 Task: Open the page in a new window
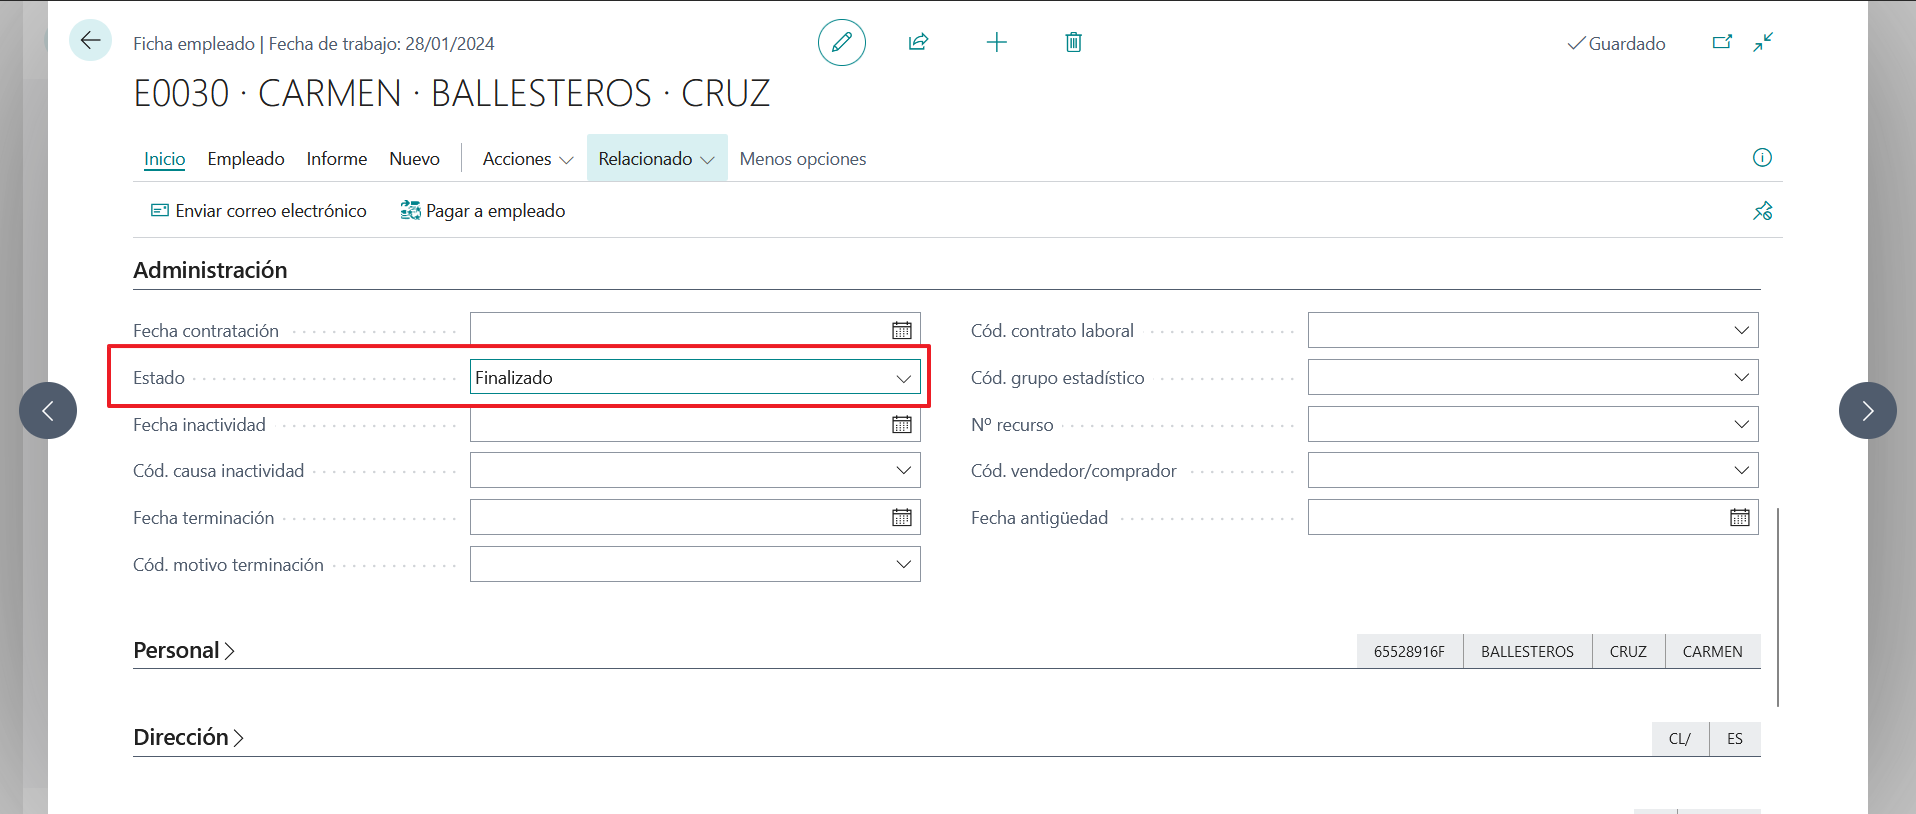pyautogui.click(x=1722, y=42)
